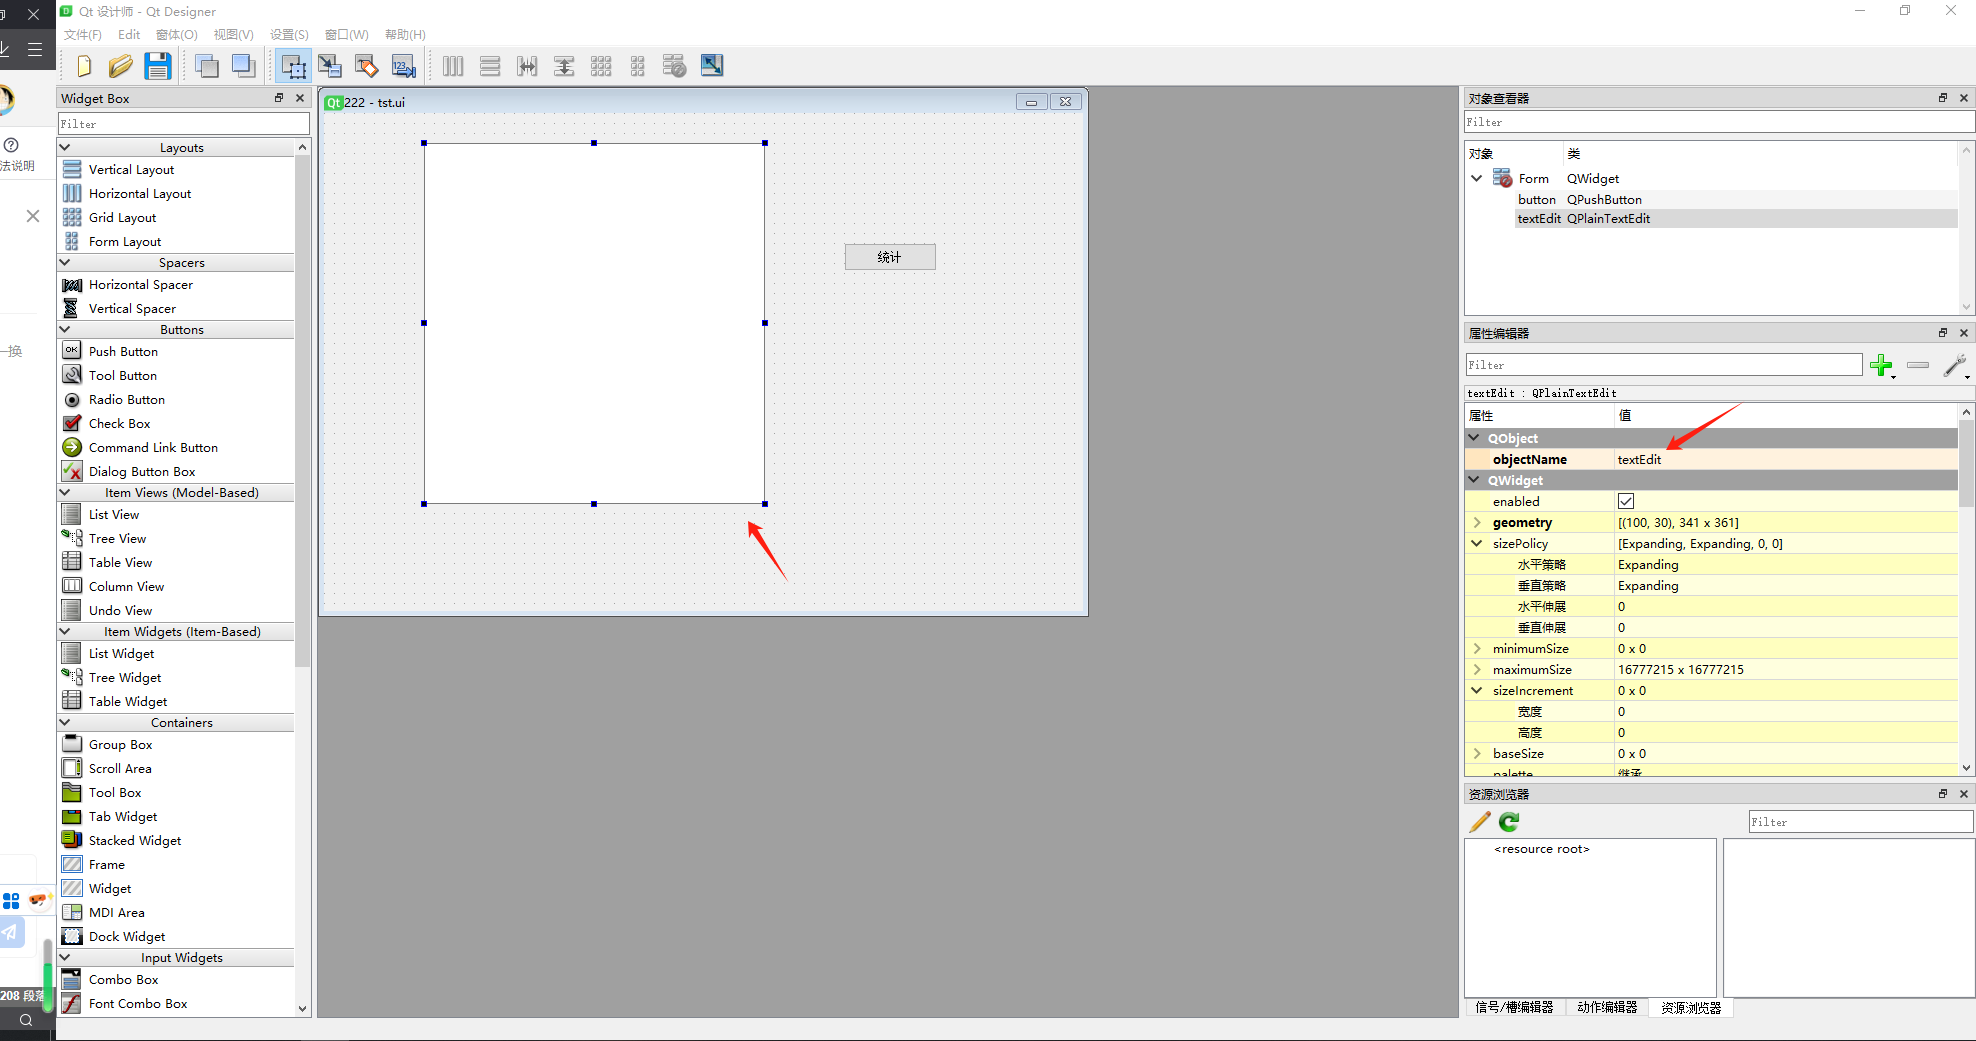Collapse the sizePolicy property
This screenshot has height=1041, width=1976.
click(1477, 543)
